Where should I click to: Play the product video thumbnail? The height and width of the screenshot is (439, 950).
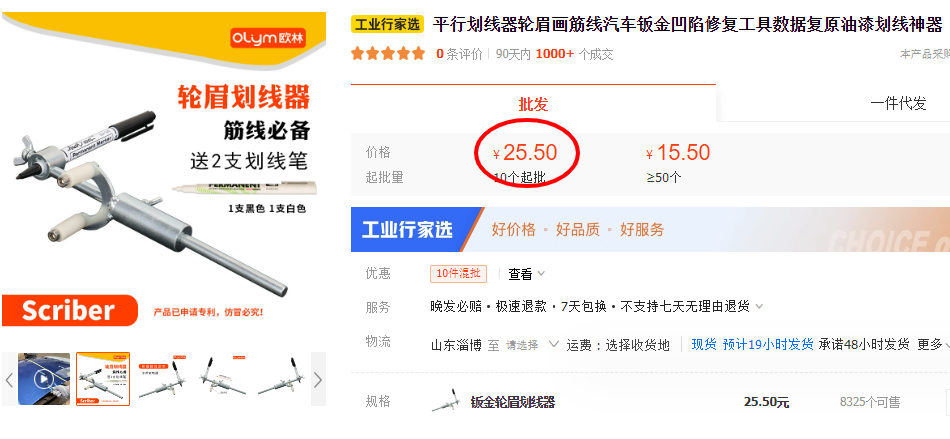[x=44, y=379]
